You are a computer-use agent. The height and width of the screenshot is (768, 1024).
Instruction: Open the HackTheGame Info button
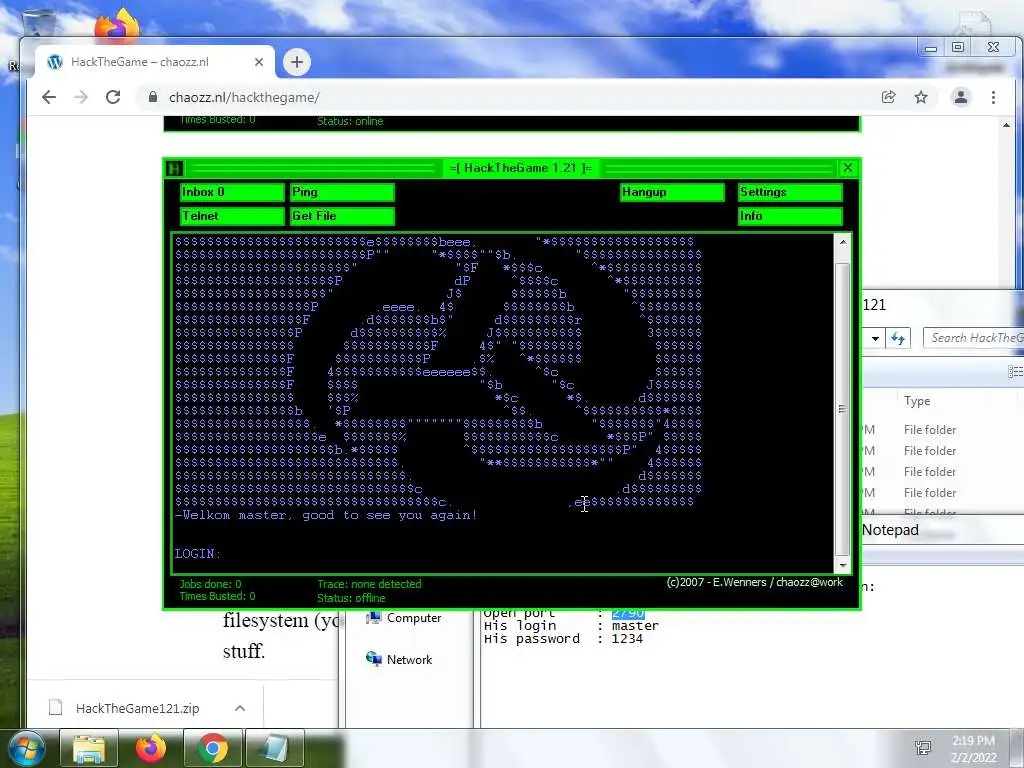(790, 216)
